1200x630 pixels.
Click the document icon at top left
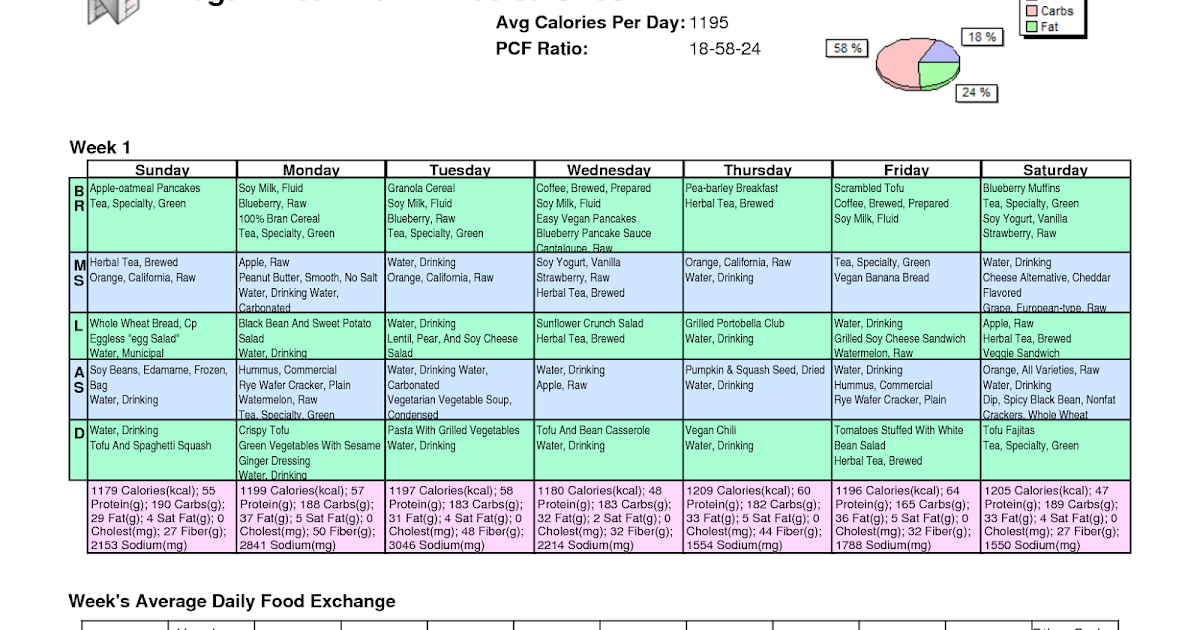(111, 10)
